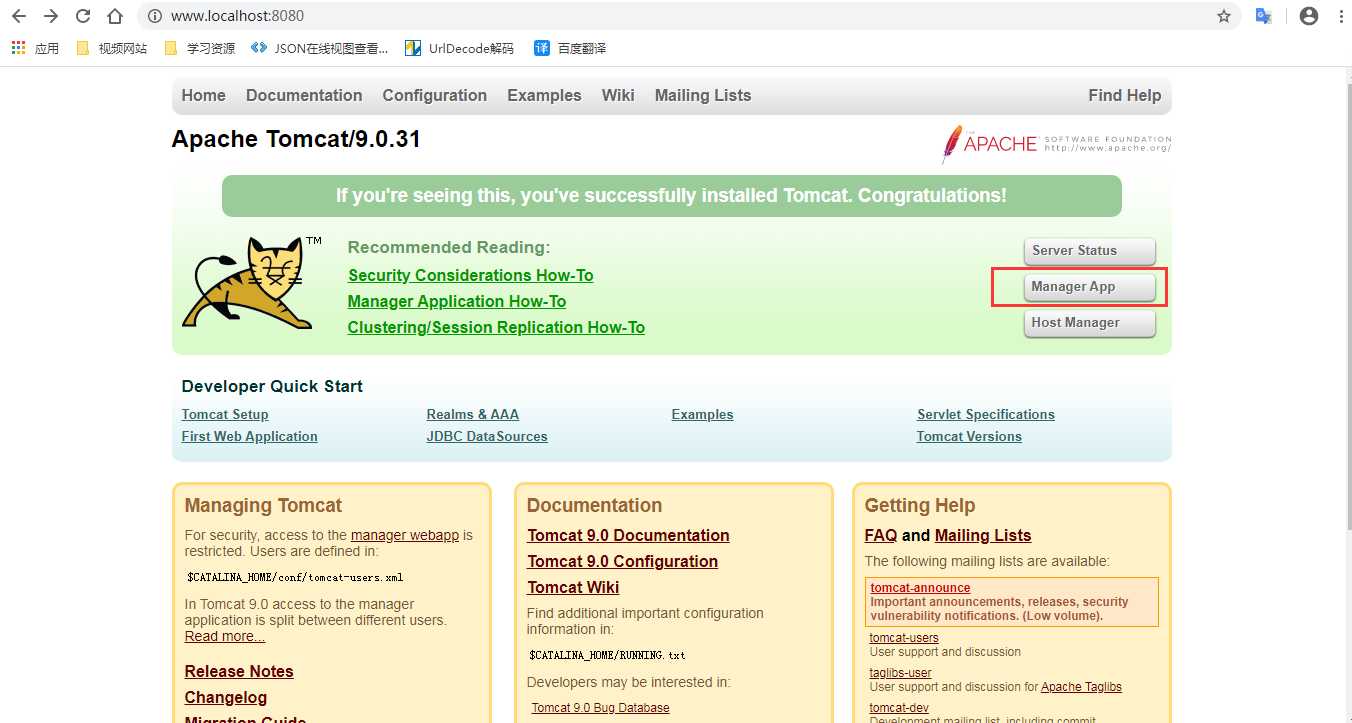
Task: Open Chrome three-dot menu
Action: coord(1340,16)
